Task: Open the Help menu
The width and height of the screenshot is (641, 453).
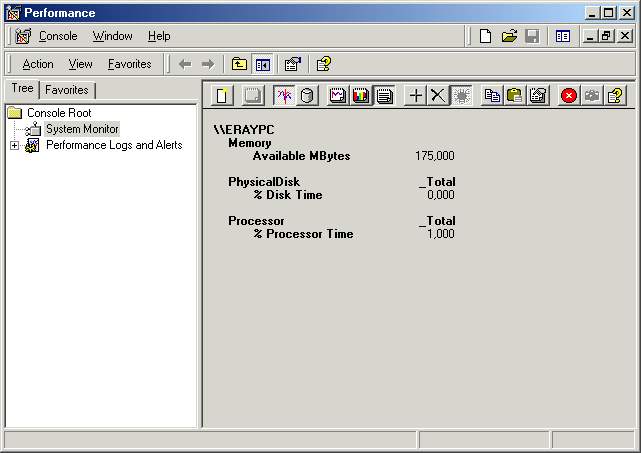Action: pyautogui.click(x=159, y=36)
